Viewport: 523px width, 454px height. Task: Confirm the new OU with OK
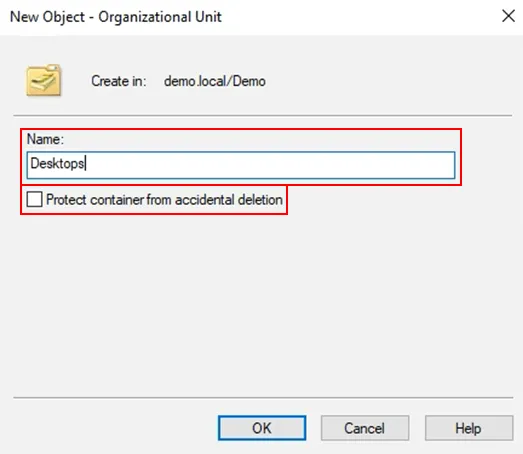click(x=262, y=428)
